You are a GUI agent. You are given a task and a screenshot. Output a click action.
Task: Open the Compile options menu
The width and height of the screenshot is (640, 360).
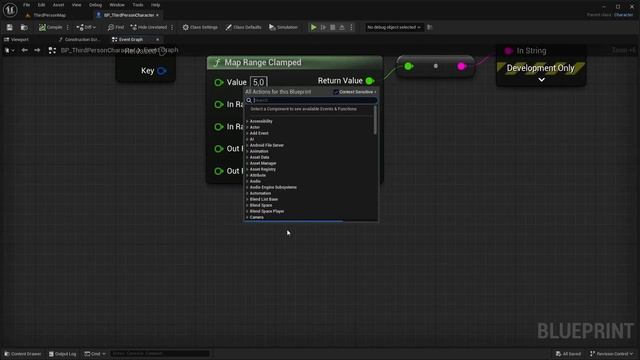(68, 27)
